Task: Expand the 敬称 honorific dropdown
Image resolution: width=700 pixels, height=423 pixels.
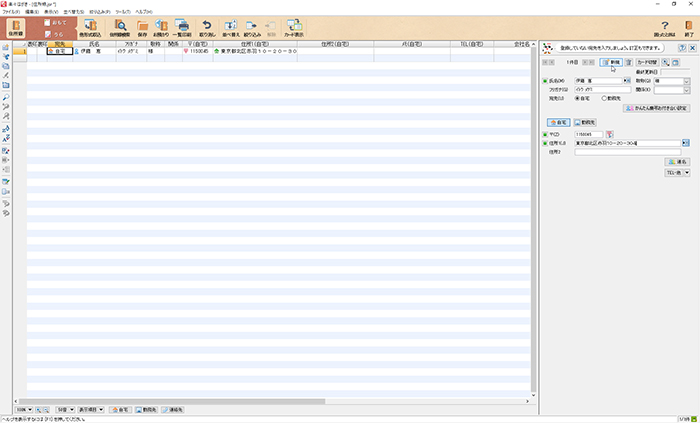Action: (686, 80)
